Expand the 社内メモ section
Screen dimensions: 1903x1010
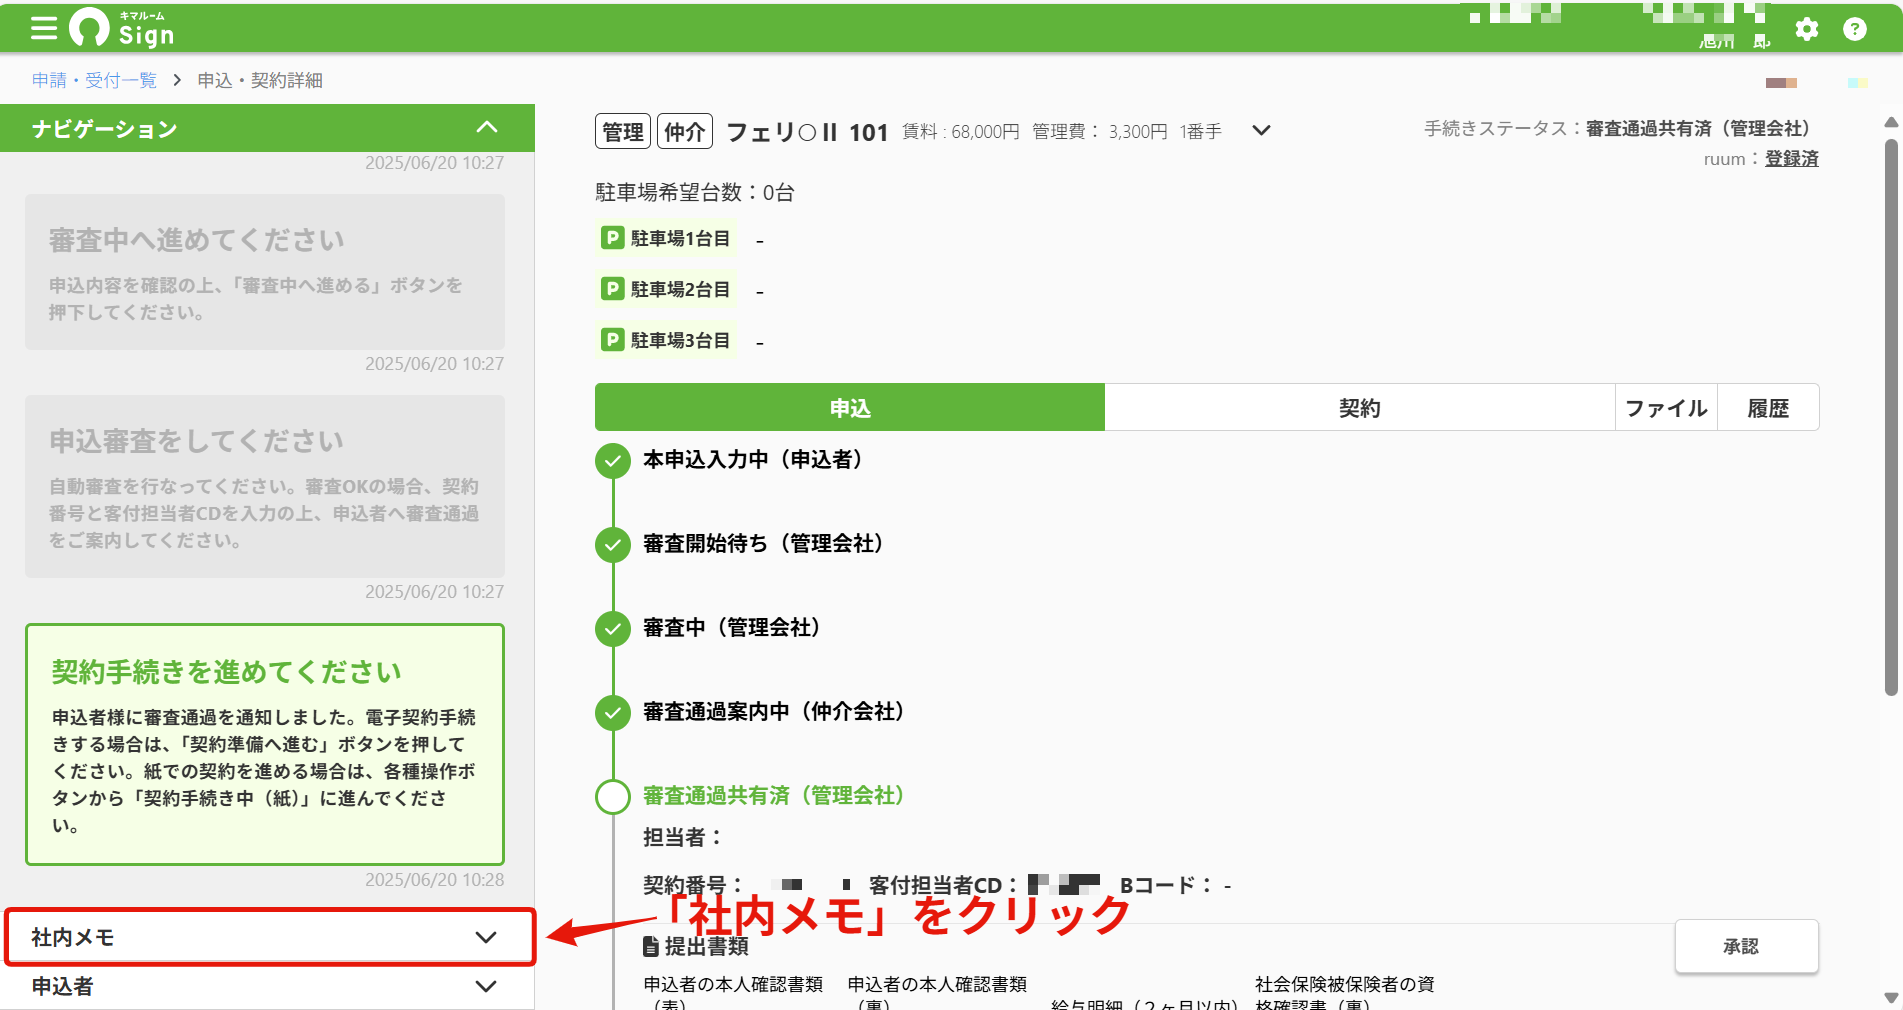point(270,937)
